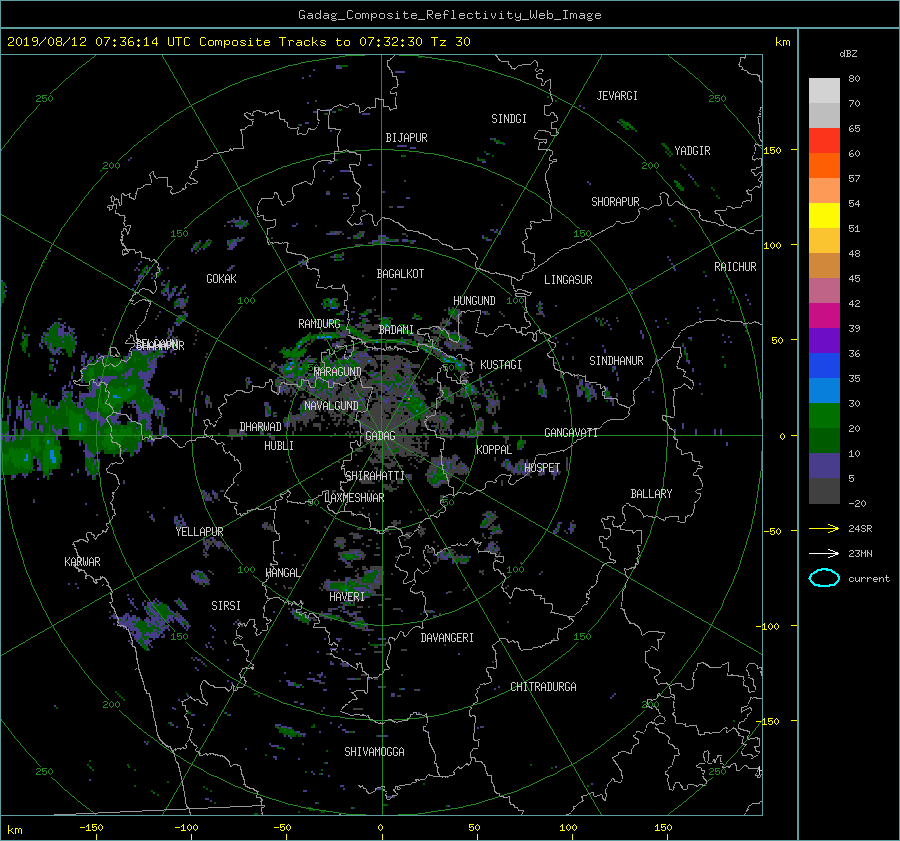Image resolution: width=900 pixels, height=841 pixels.
Task: Click the 2019/08/12 07:36:14 UTC timestamp
Action: click(91, 42)
